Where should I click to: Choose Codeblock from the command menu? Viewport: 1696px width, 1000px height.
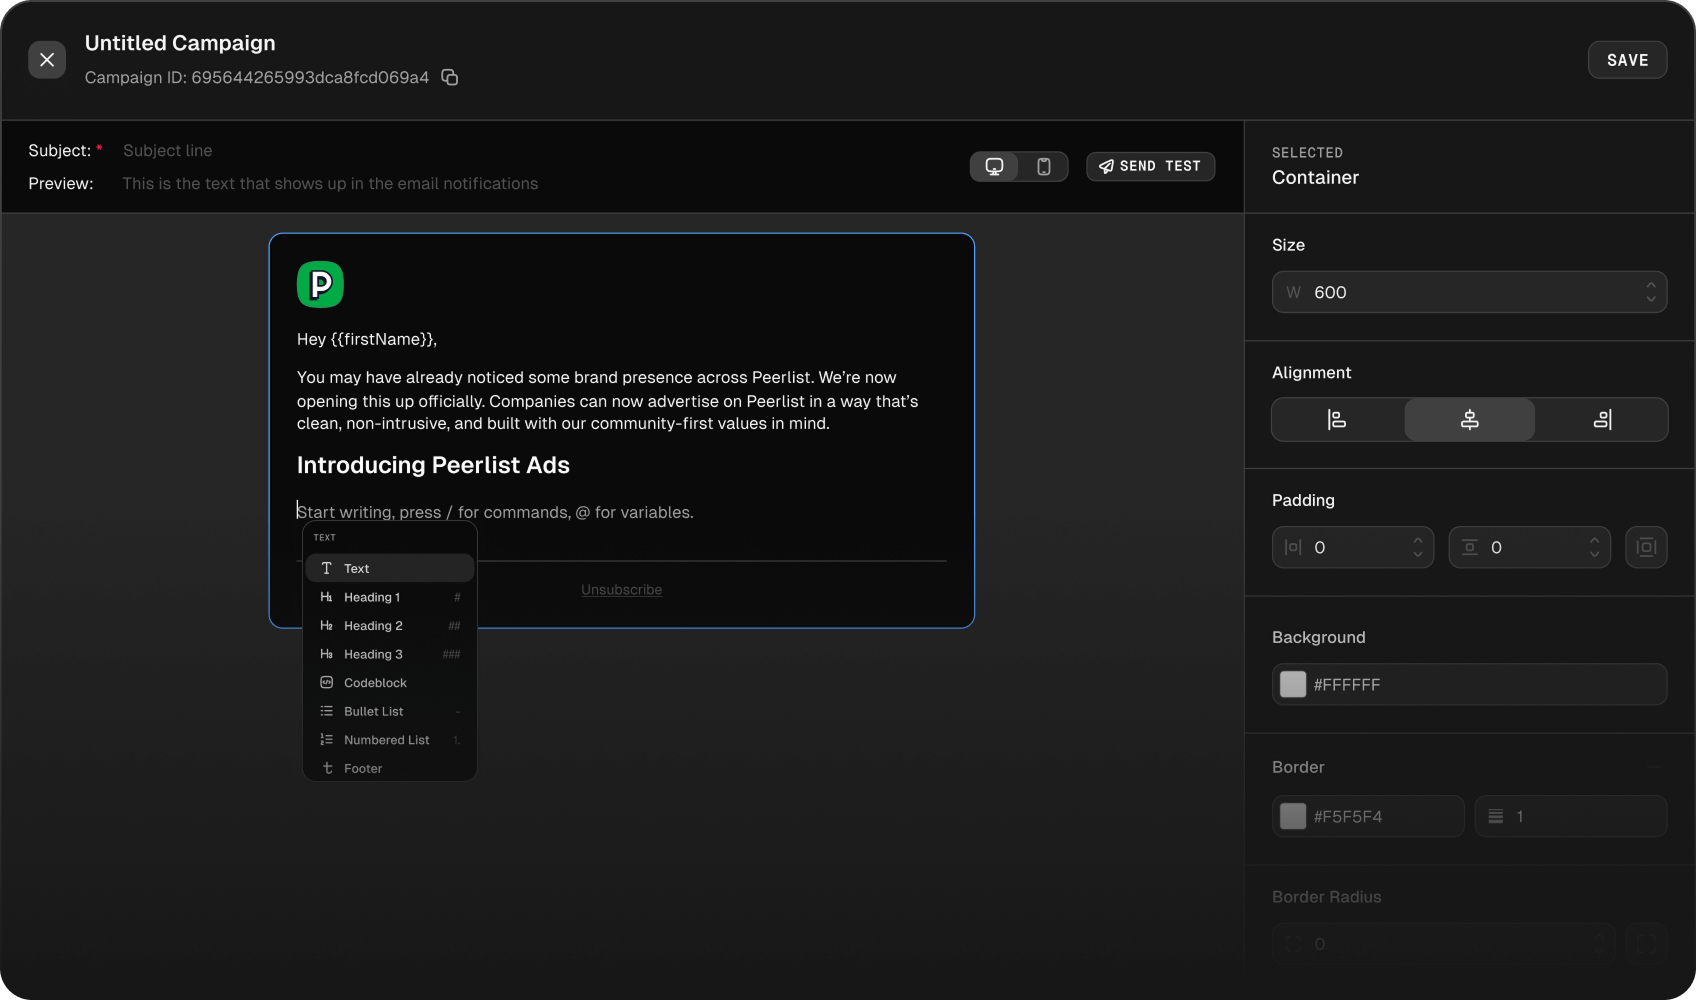click(375, 683)
